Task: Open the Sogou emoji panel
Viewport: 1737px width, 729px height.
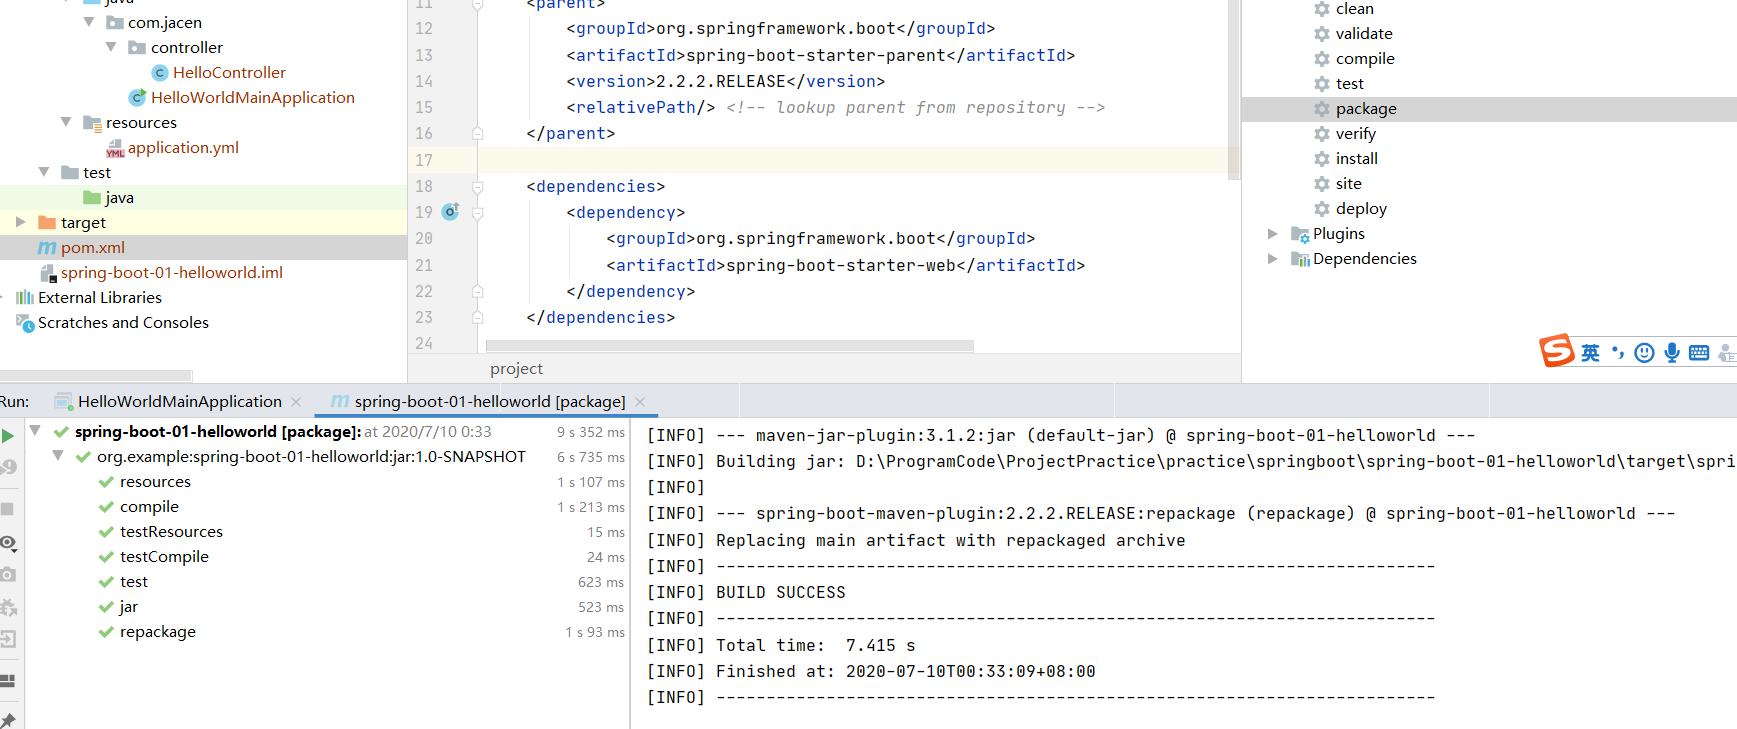Action: click(1644, 353)
